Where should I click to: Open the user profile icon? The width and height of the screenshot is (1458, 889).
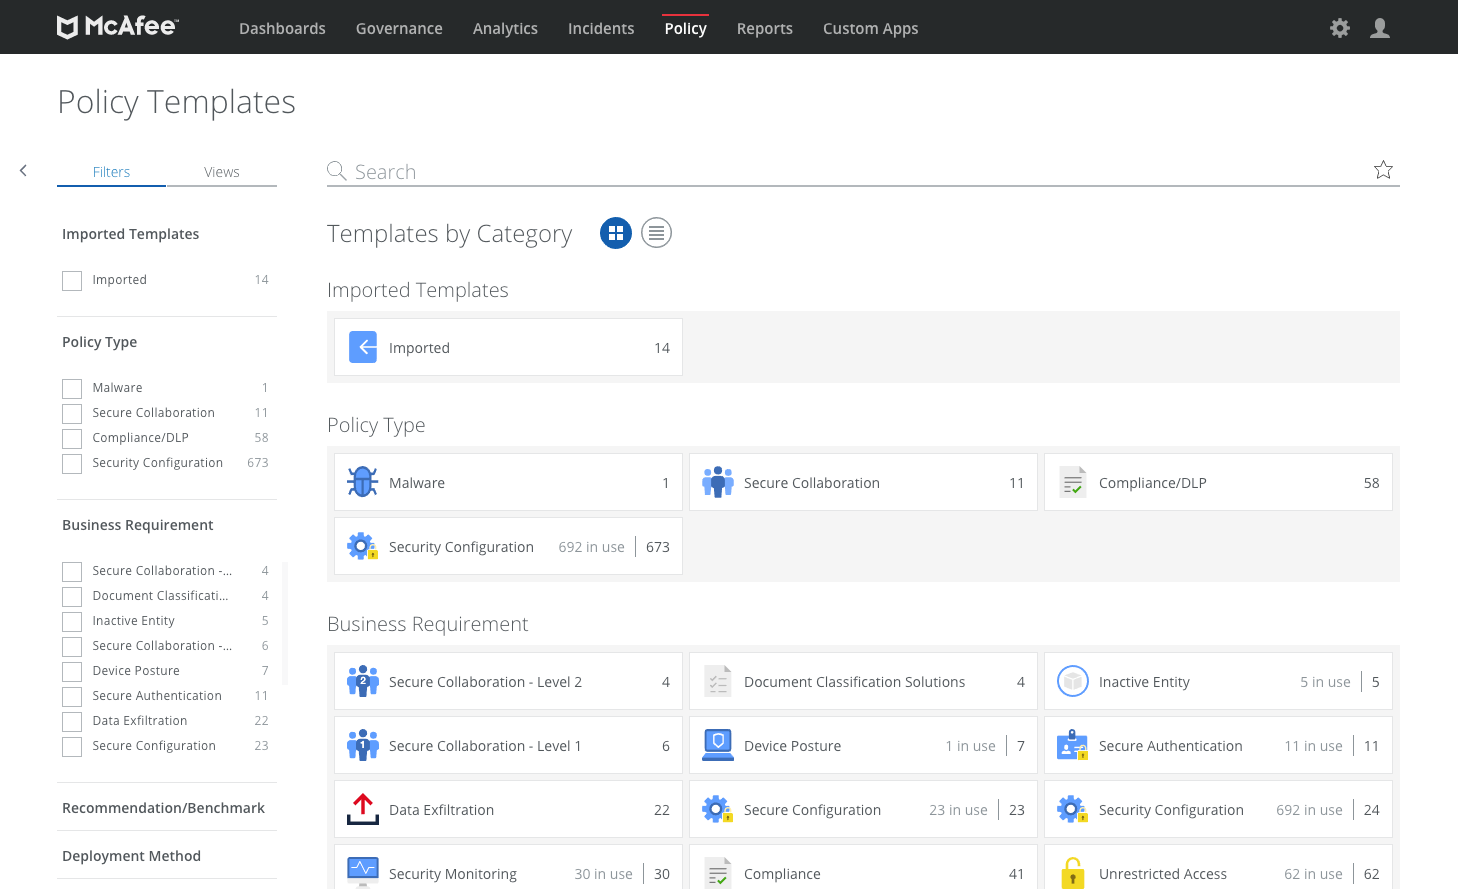point(1380,28)
